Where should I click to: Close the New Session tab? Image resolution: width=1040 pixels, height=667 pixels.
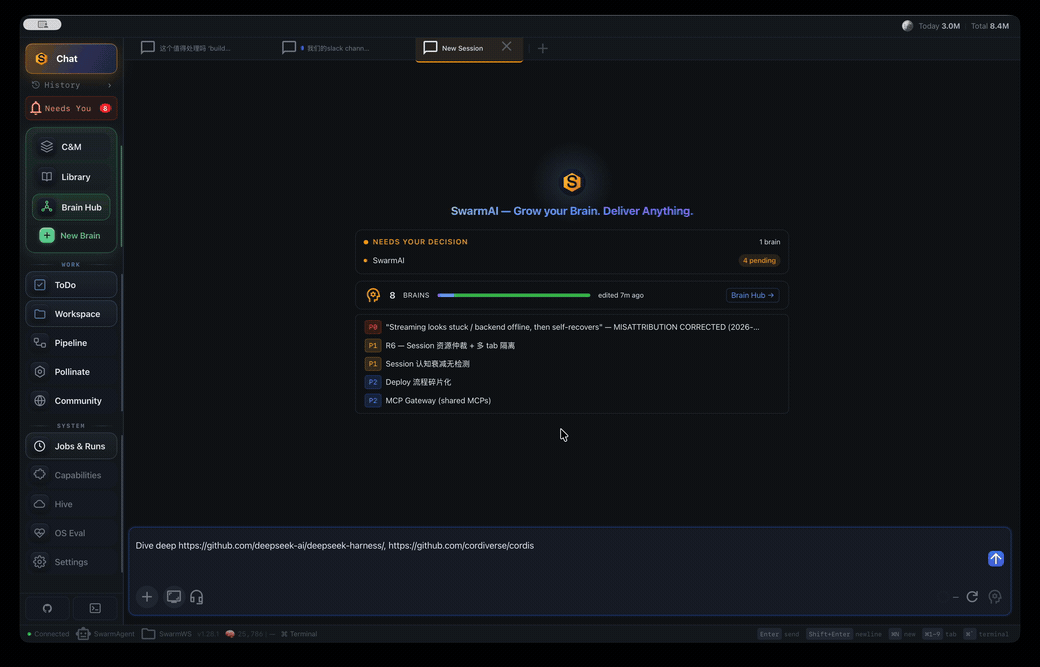coord(507,46)
